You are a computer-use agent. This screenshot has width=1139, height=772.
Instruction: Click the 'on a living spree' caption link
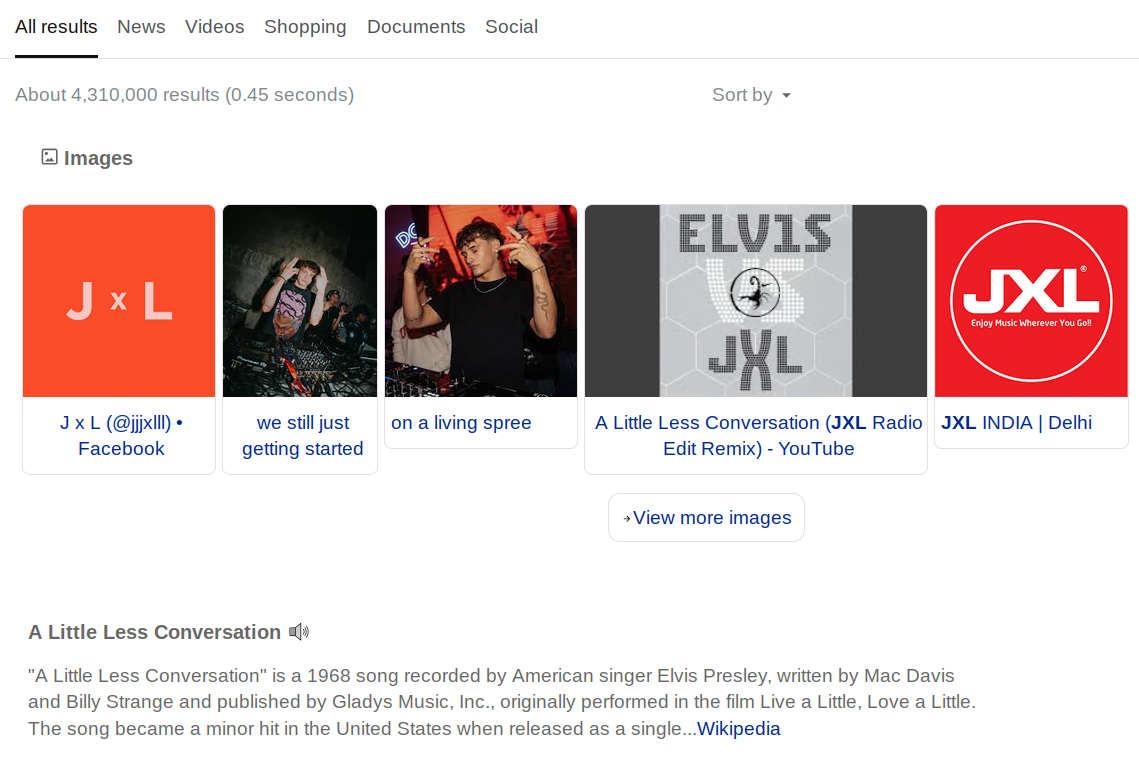click(461, 423)
